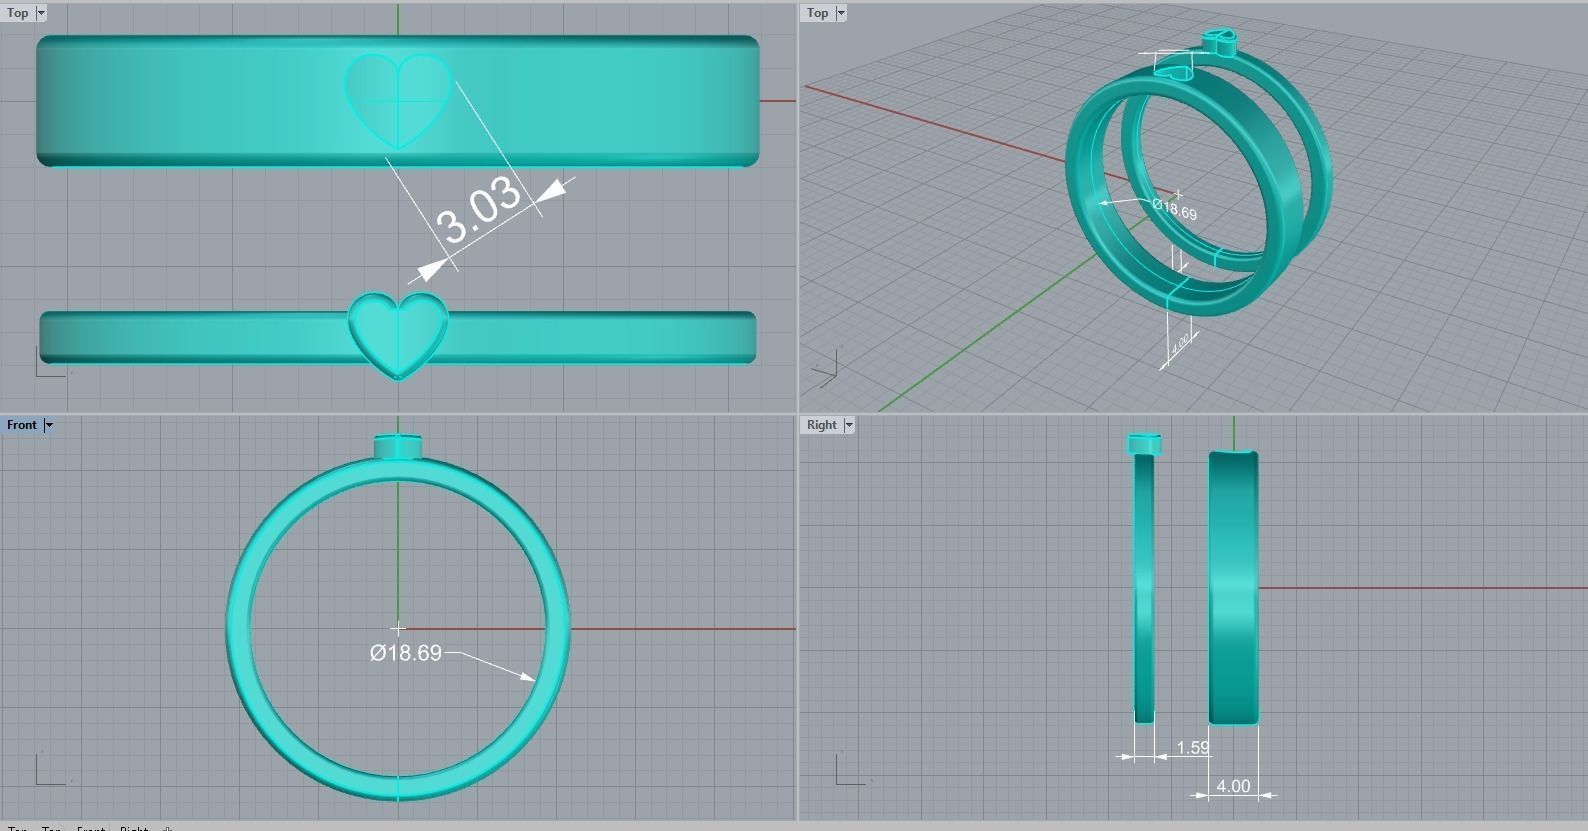The height and width of the screenshot is (831, 1588).
Task: Select the 4.00 dimension in the Right view
Action: (x=1232, y=786)
